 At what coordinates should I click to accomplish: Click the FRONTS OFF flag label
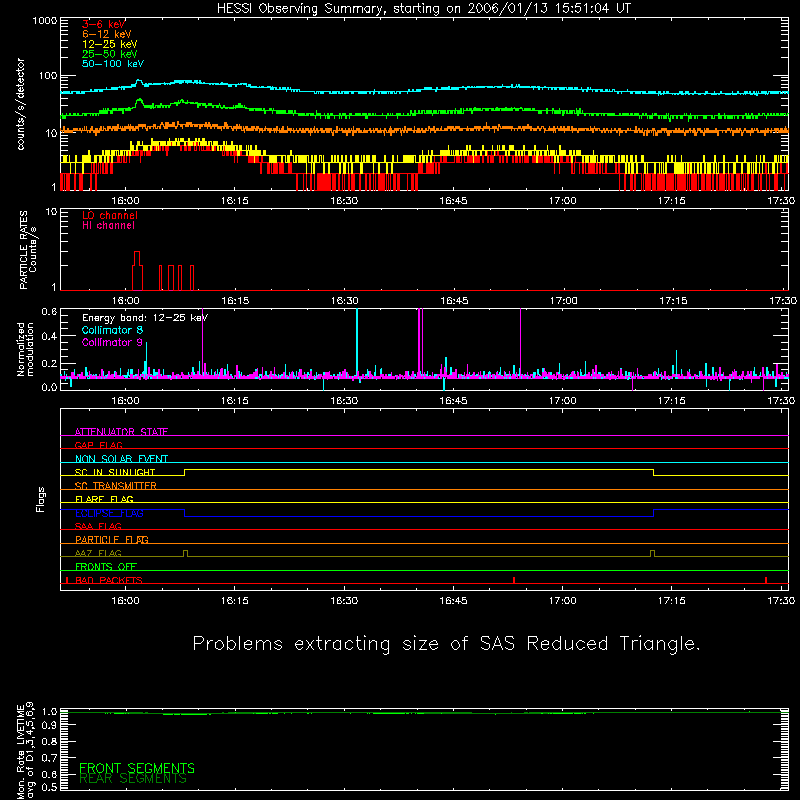[x=106, y=566]
